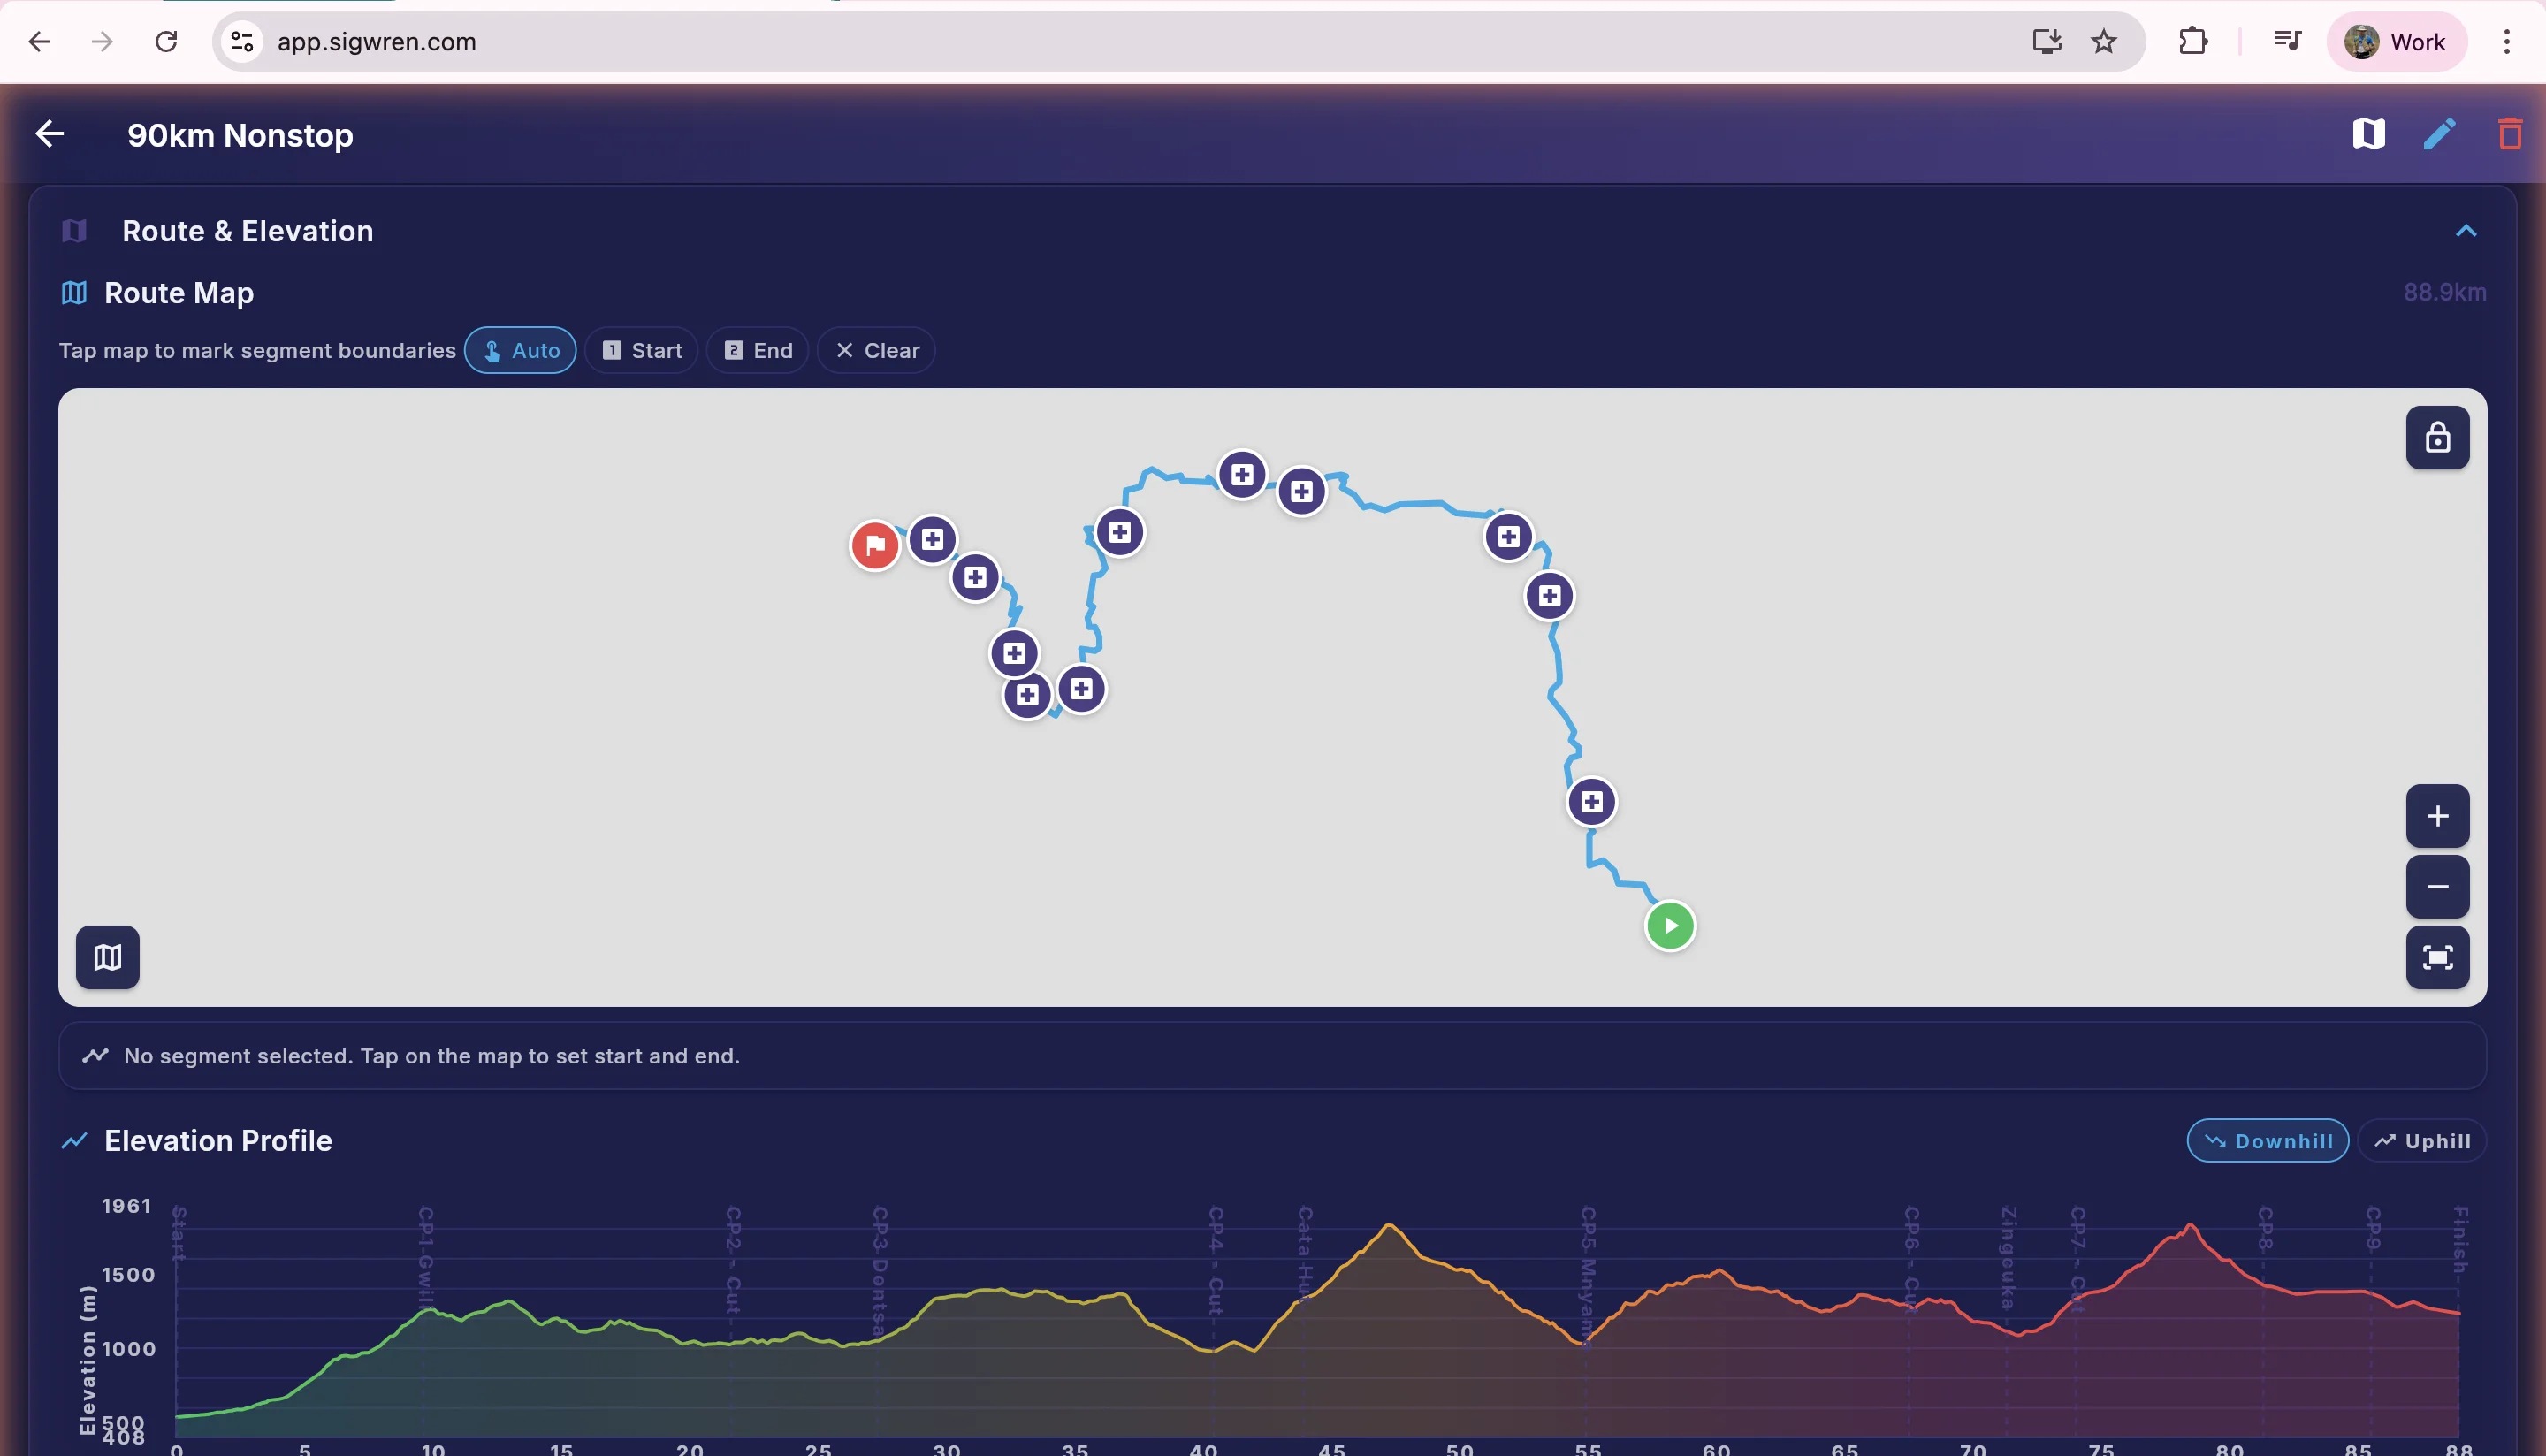Clear segment boundaries with Clear button
The image size is (2546, 1456).
876,350
